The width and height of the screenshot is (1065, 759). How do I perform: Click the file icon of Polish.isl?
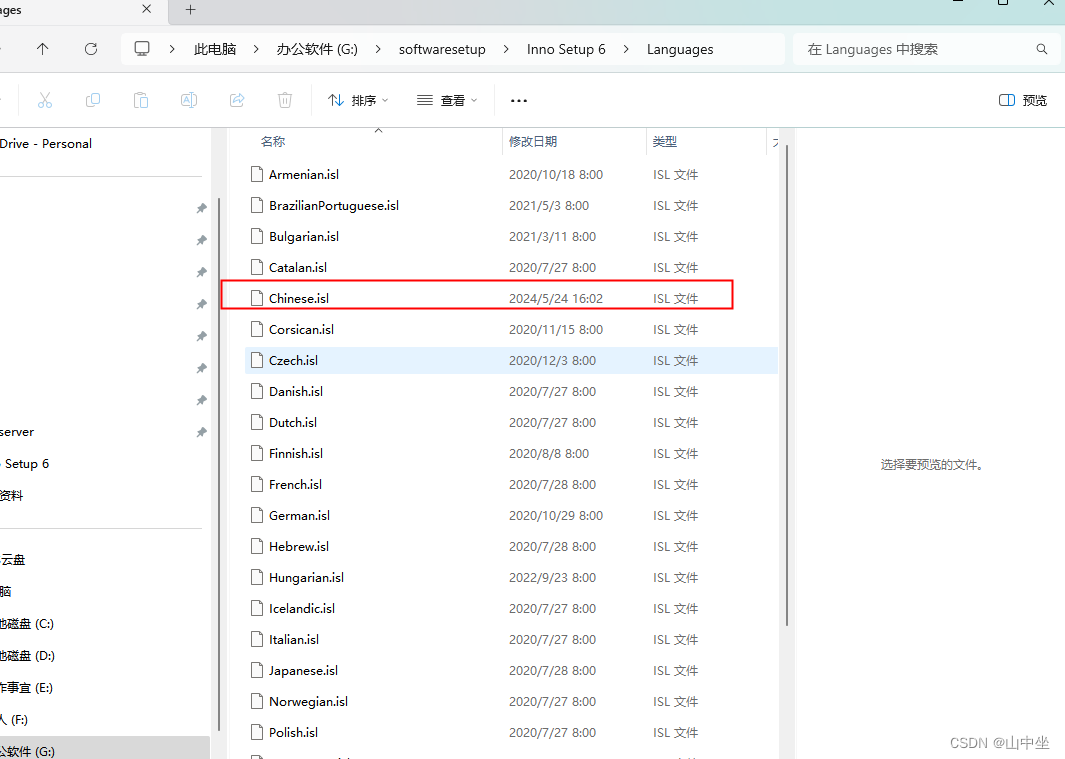click(257, 732)
